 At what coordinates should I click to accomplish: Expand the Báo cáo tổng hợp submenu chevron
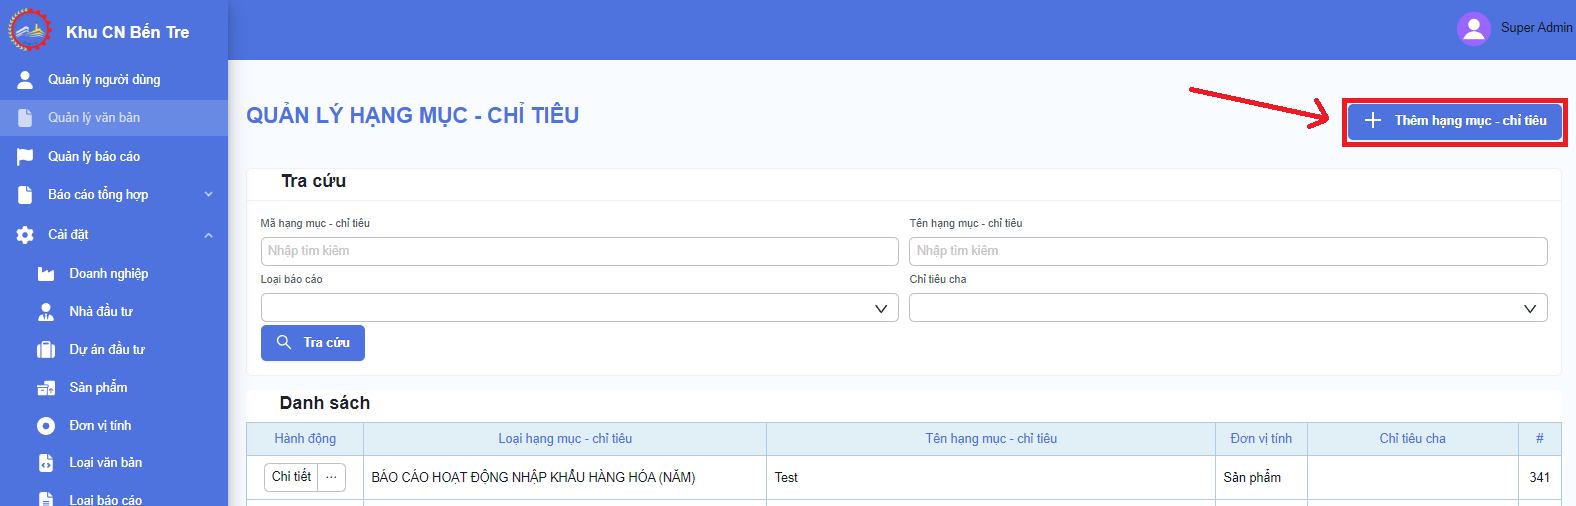[208, 194]
